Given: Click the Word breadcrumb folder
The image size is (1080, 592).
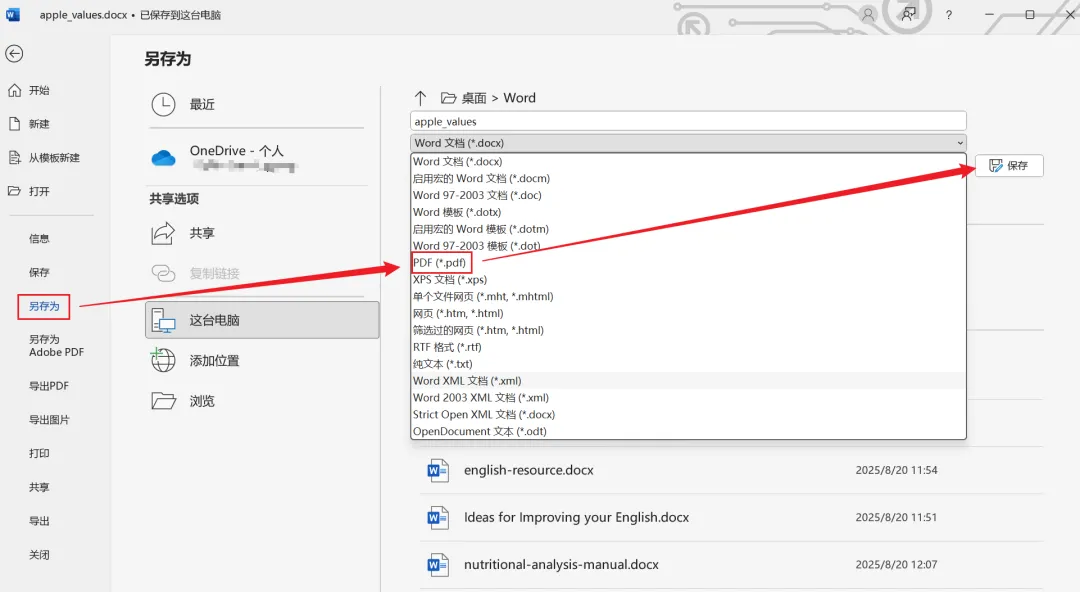Looking at the screenshot, I should (x=519, y=98).
